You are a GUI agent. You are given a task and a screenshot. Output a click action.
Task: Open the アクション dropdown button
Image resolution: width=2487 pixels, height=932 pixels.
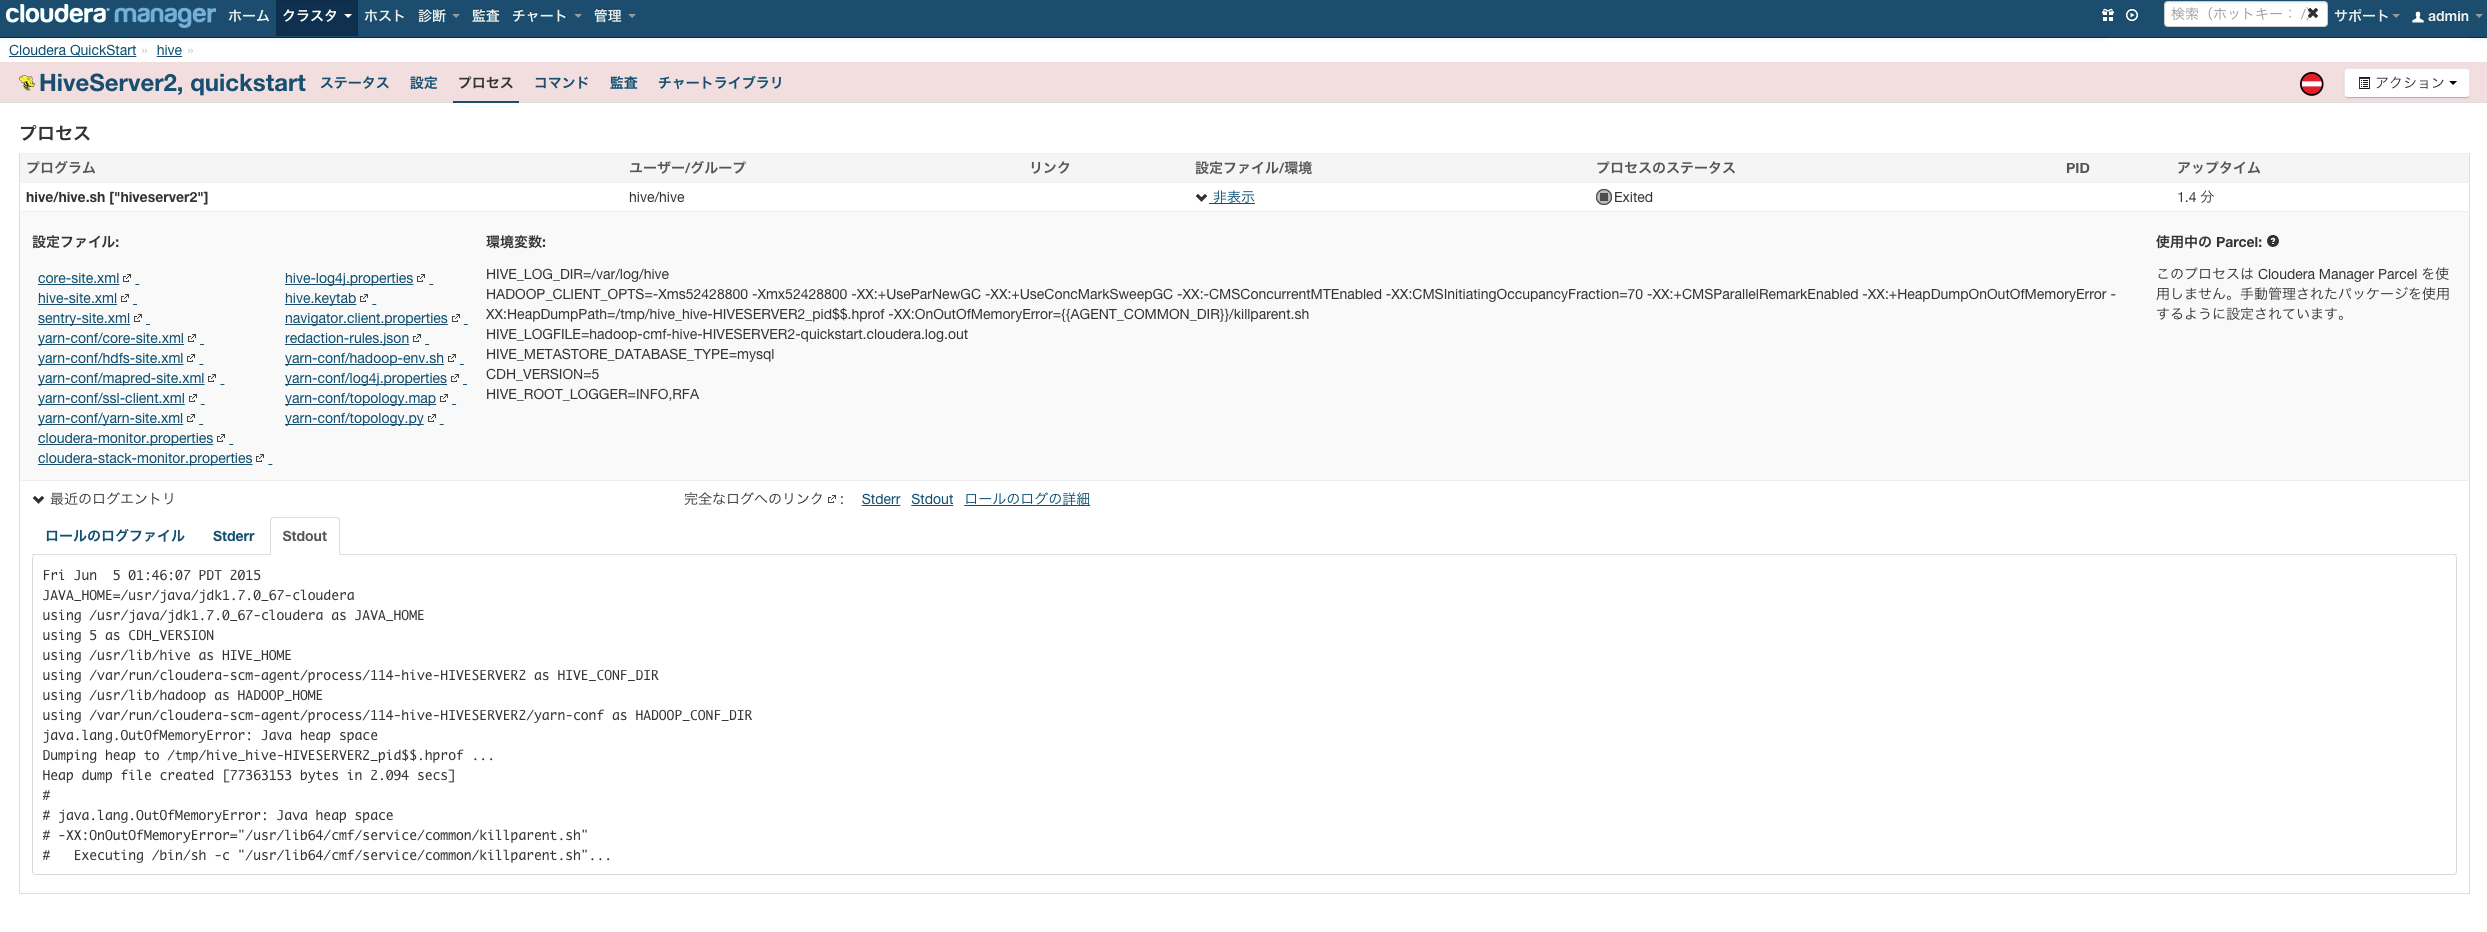coord(2407,83)
